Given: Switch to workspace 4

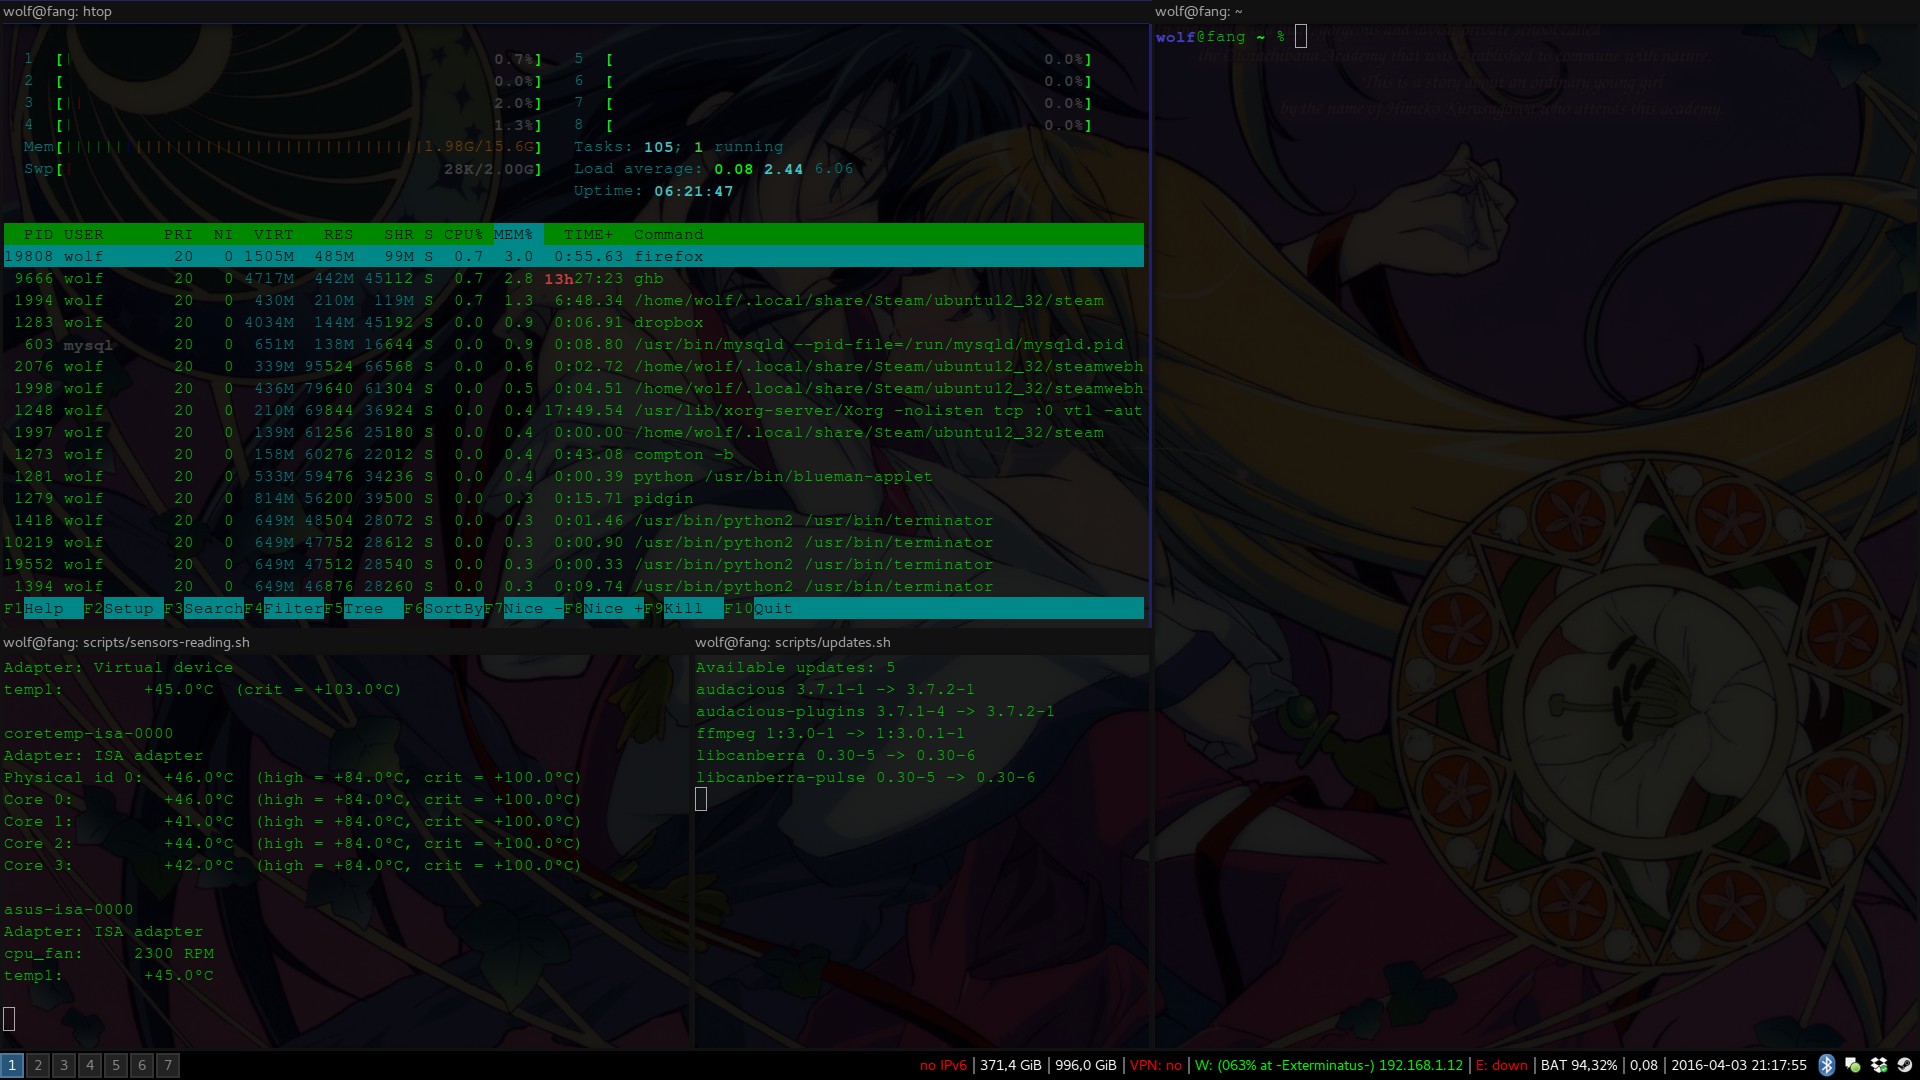Looking at the screenshot, I should [90, 1065].
